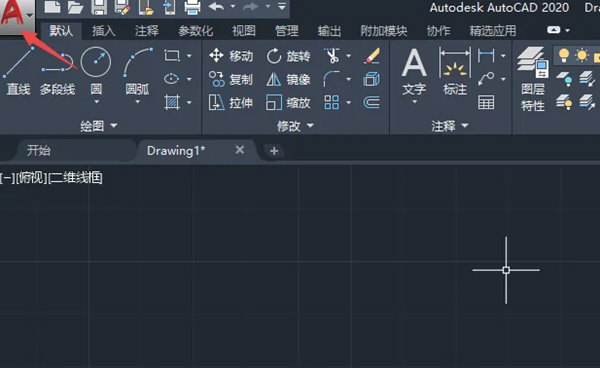Open the 输出 ribbon tab
This screenshot has width=600, height=368.
(329, 31)
